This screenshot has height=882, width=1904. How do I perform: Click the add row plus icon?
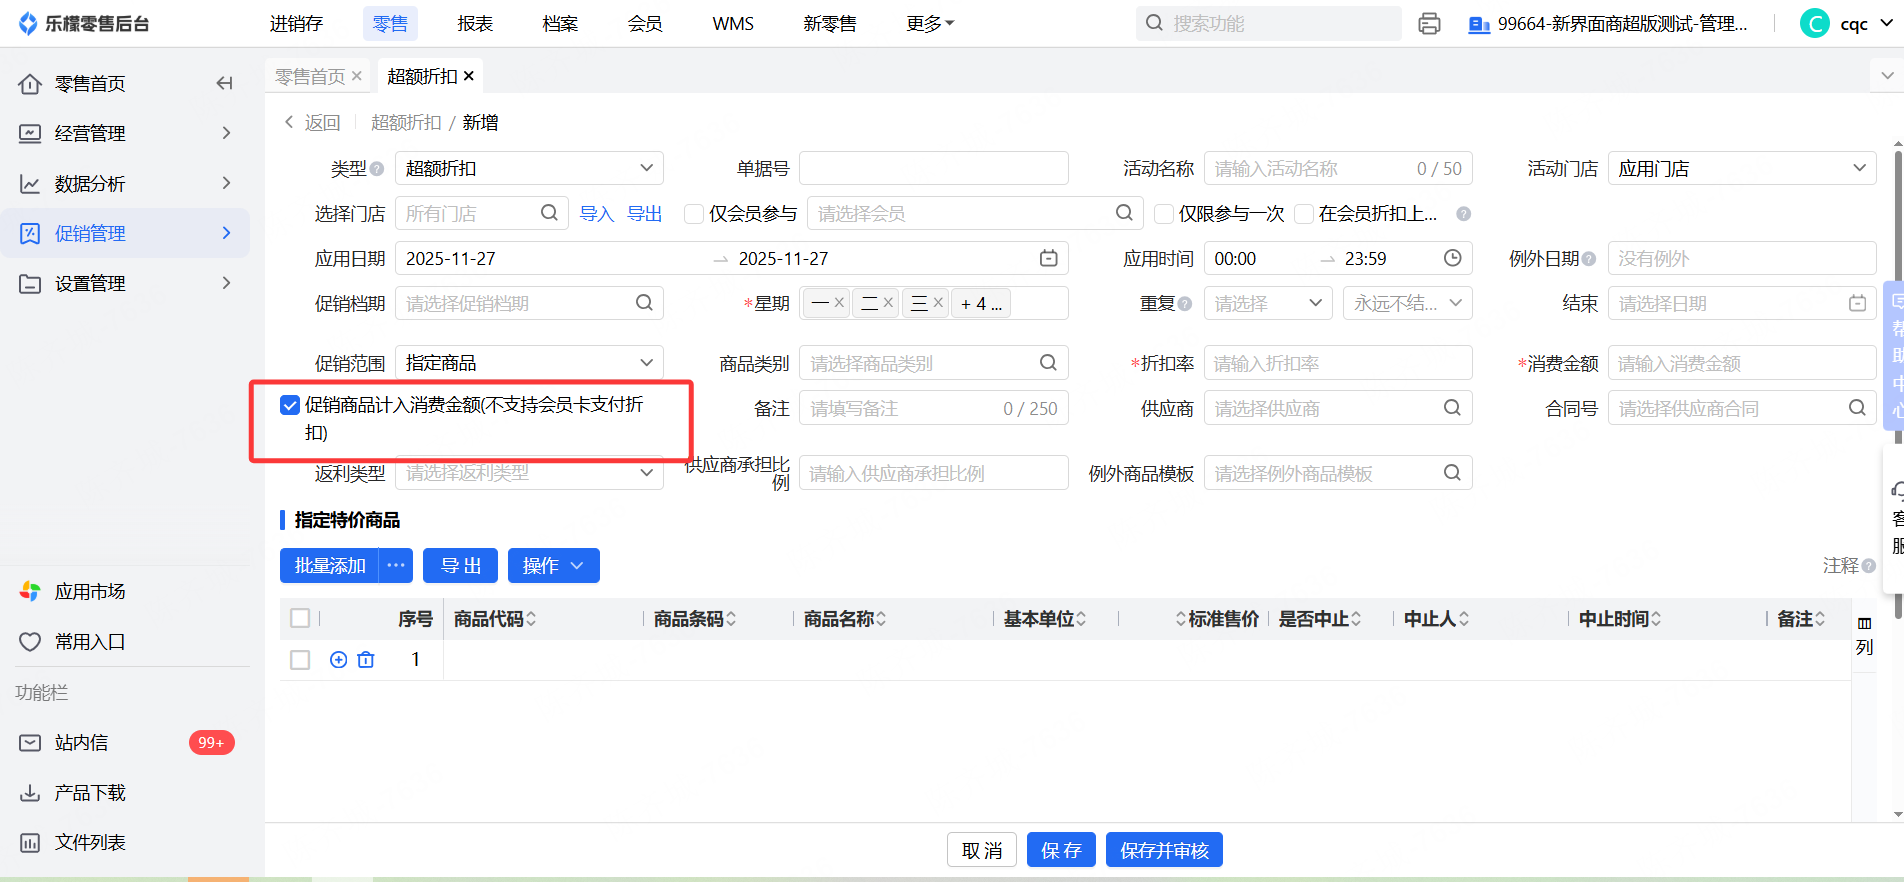tap(338, 660)
